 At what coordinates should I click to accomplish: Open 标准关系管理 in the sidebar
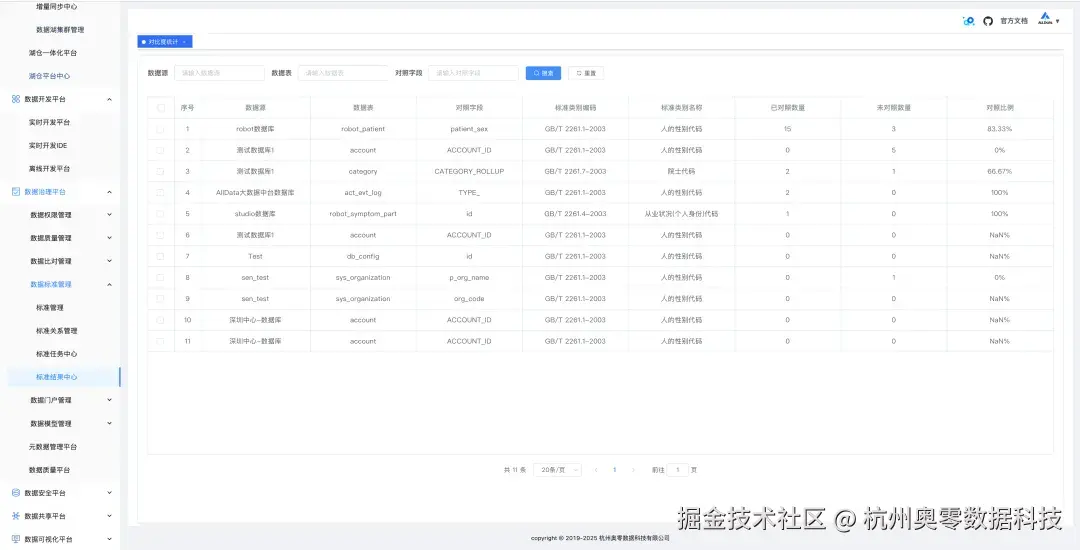pos(56,330)
